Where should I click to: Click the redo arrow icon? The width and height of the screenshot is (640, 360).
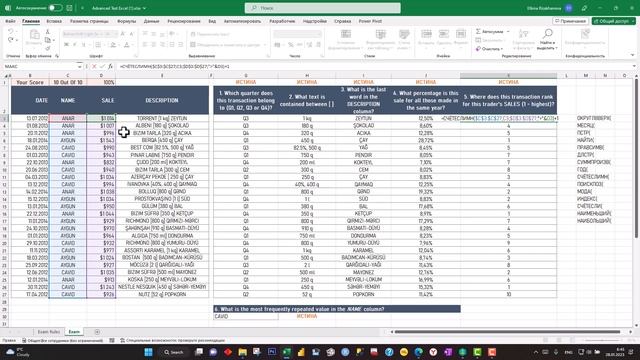(11, 40)
